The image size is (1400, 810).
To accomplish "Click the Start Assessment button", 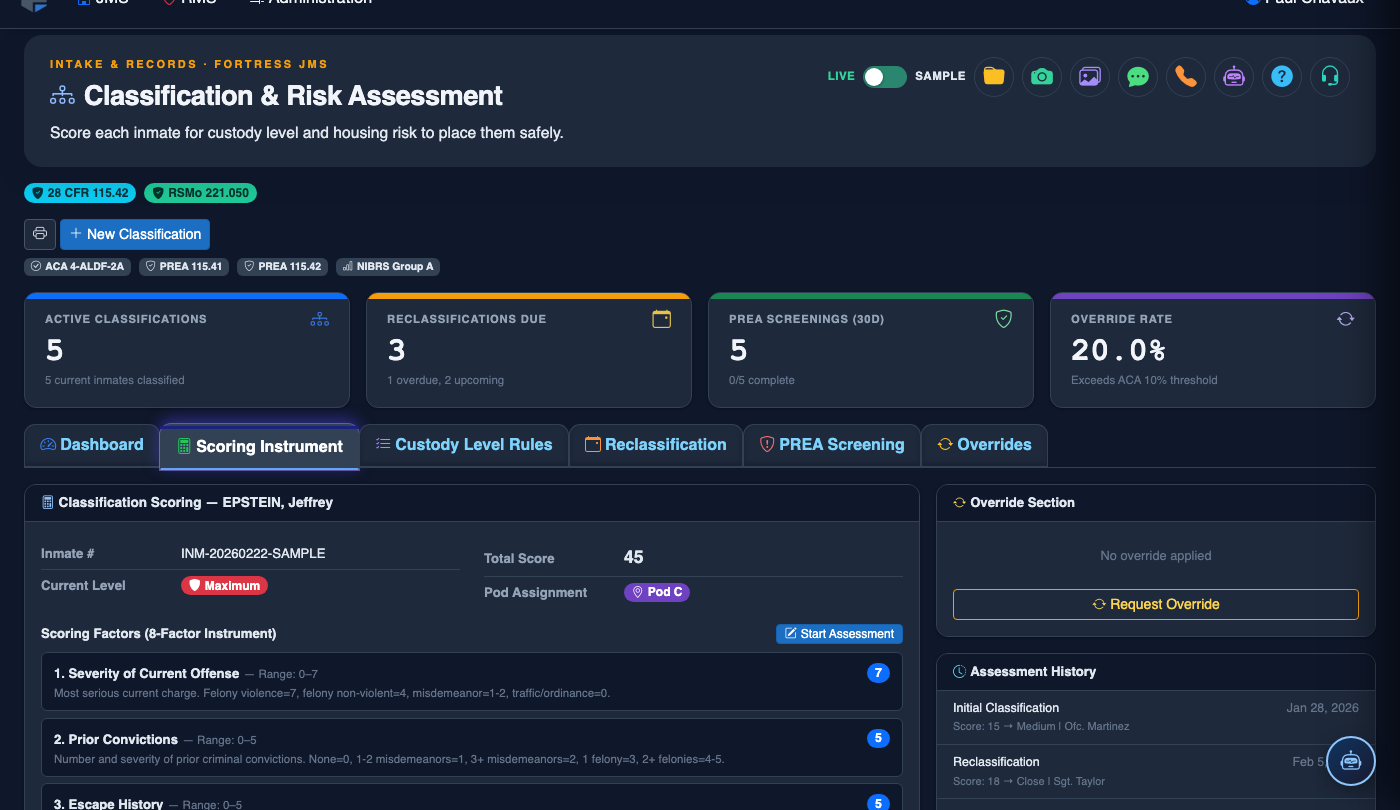I will [839, 634].
